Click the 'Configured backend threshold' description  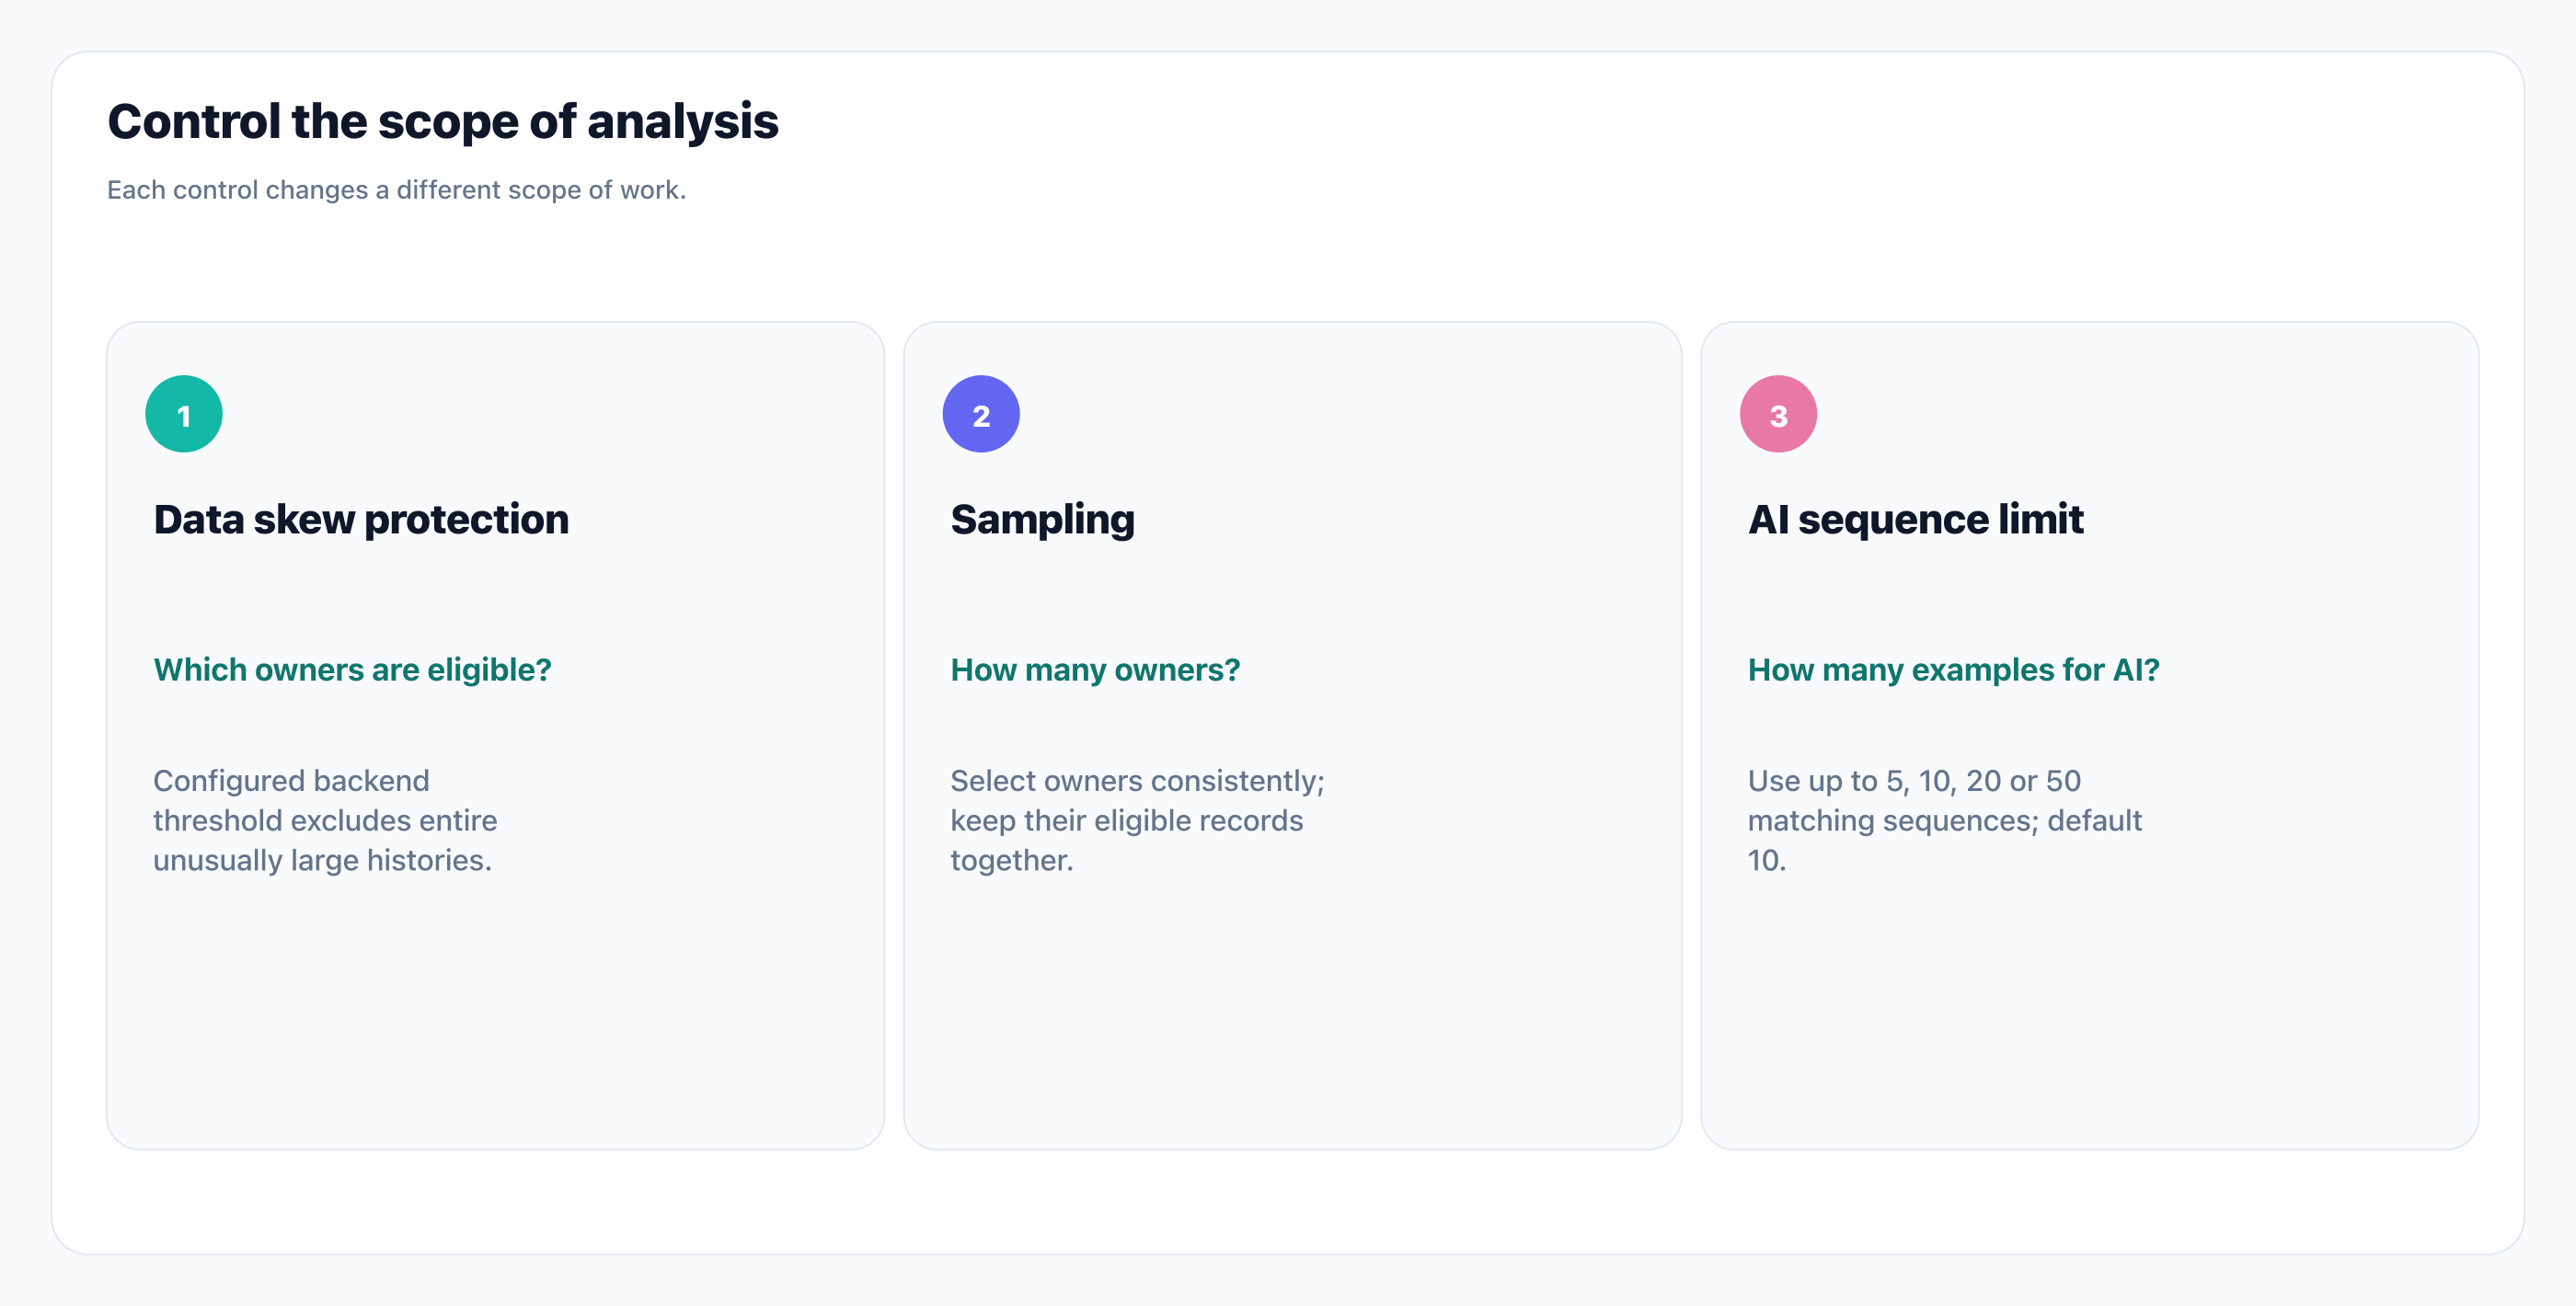pyautogui.click(x=325, y=820)
